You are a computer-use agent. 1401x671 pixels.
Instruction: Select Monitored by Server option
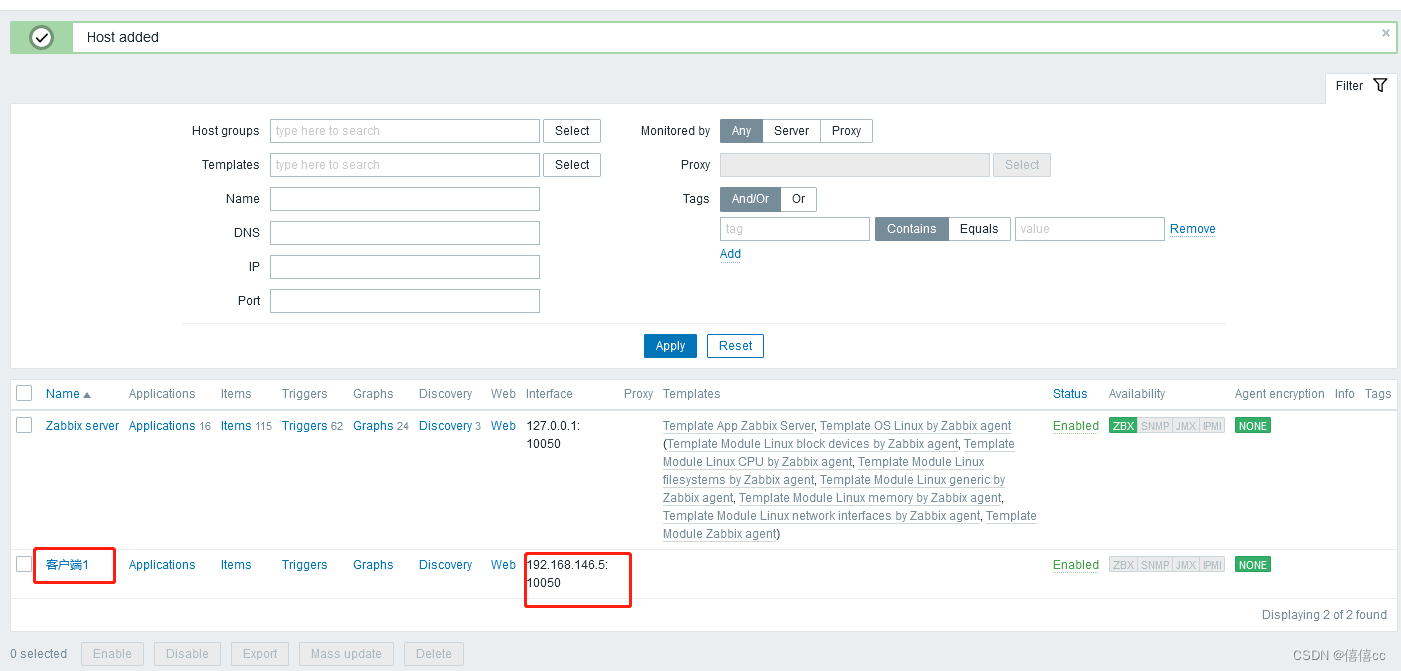791,131
